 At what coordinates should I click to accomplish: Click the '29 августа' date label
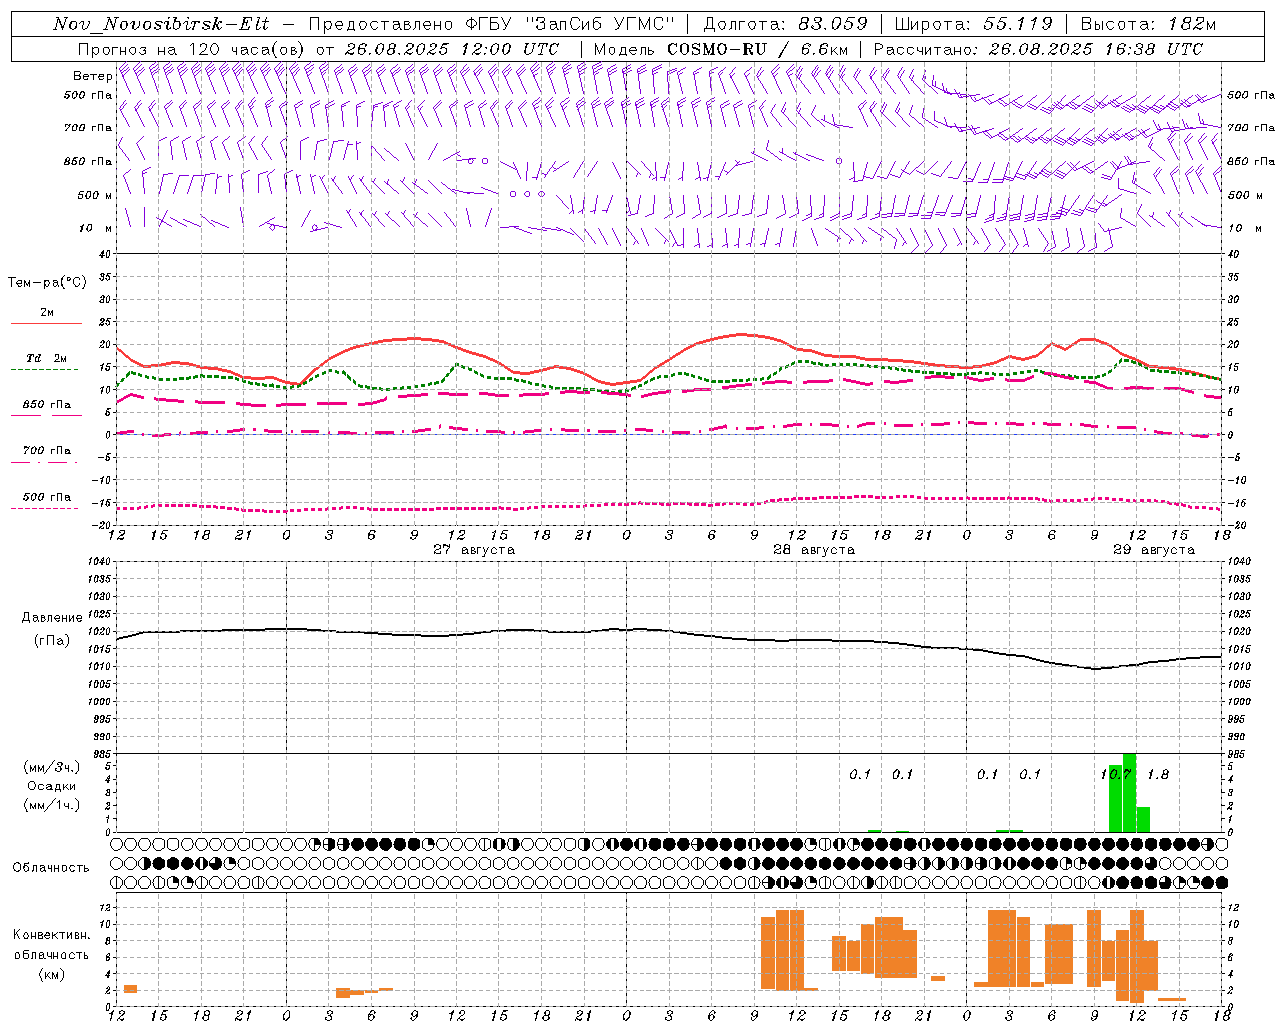click(1153, 550)
